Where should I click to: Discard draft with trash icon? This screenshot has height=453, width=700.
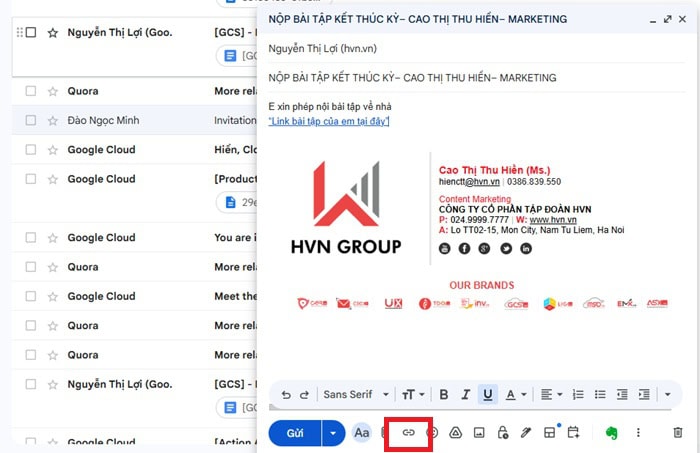[677, 433]
